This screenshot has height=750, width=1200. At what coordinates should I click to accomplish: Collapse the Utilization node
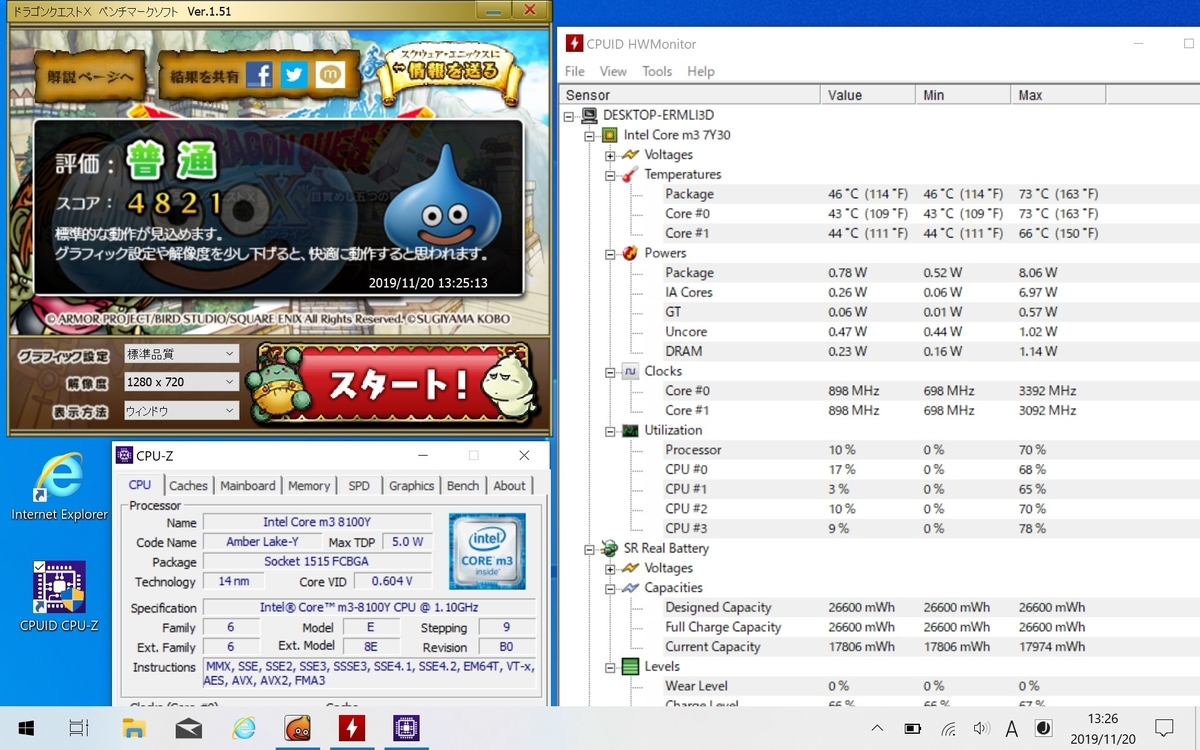pos(610,431)
